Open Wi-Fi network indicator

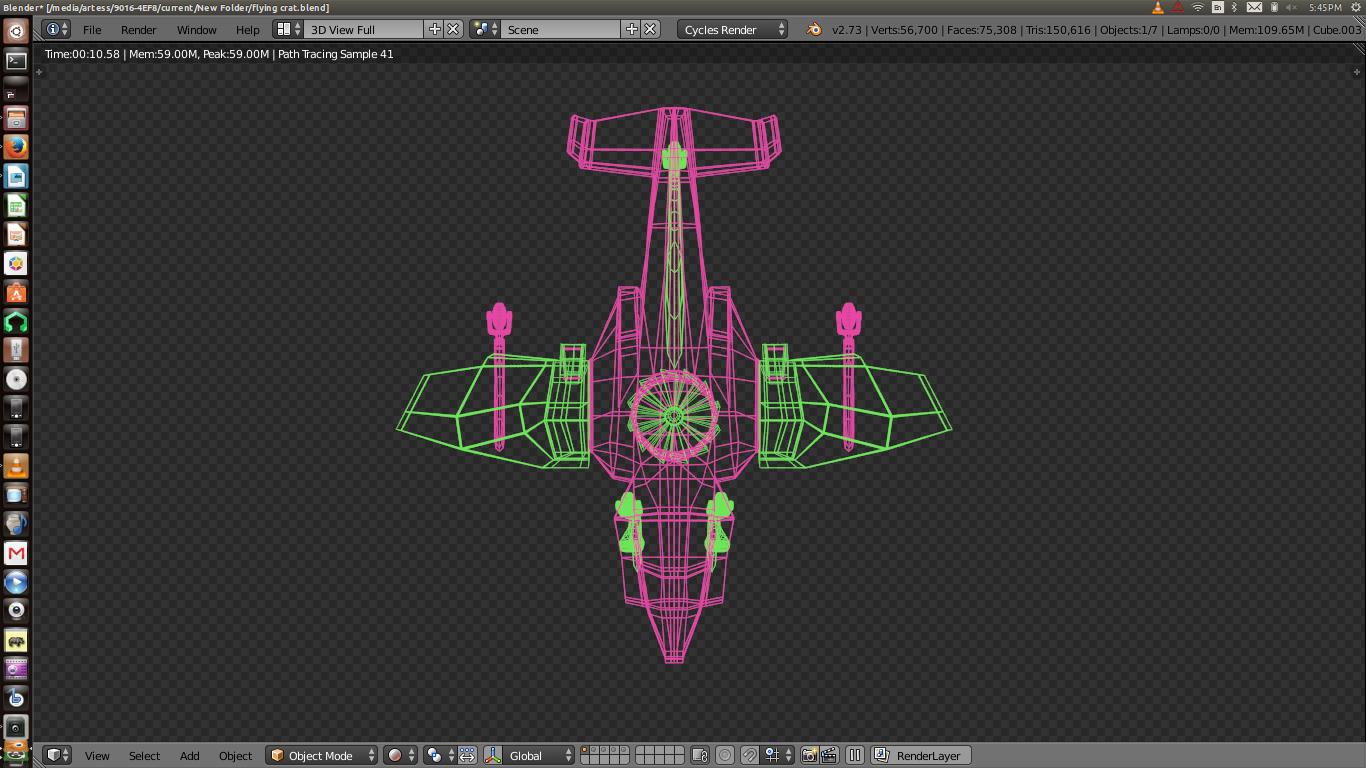(x=1197, y=7)
